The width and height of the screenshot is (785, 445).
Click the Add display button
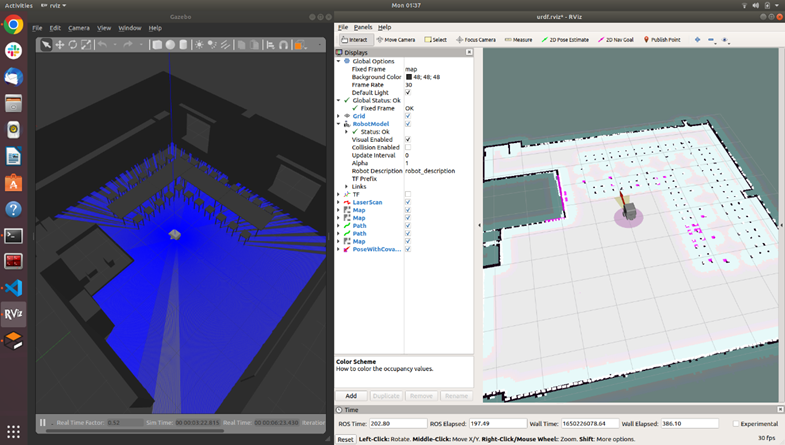(351, 396)
